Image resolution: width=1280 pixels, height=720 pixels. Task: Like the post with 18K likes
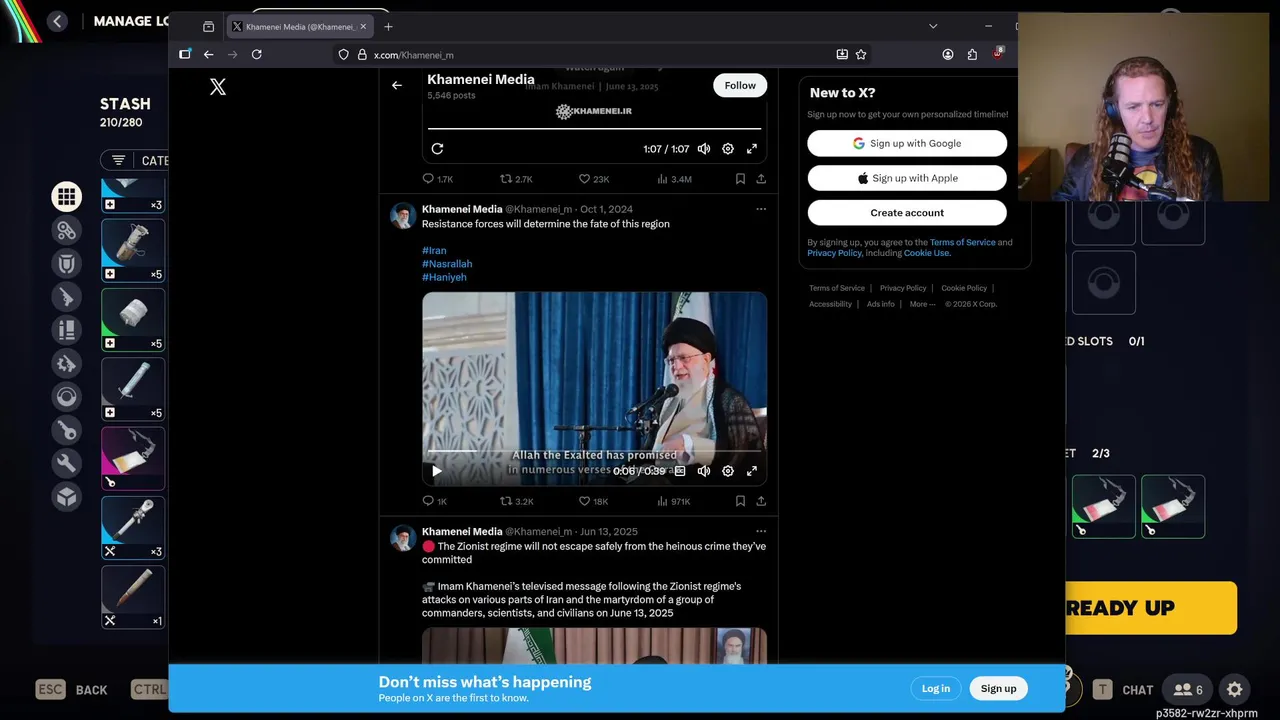[594, 501]
